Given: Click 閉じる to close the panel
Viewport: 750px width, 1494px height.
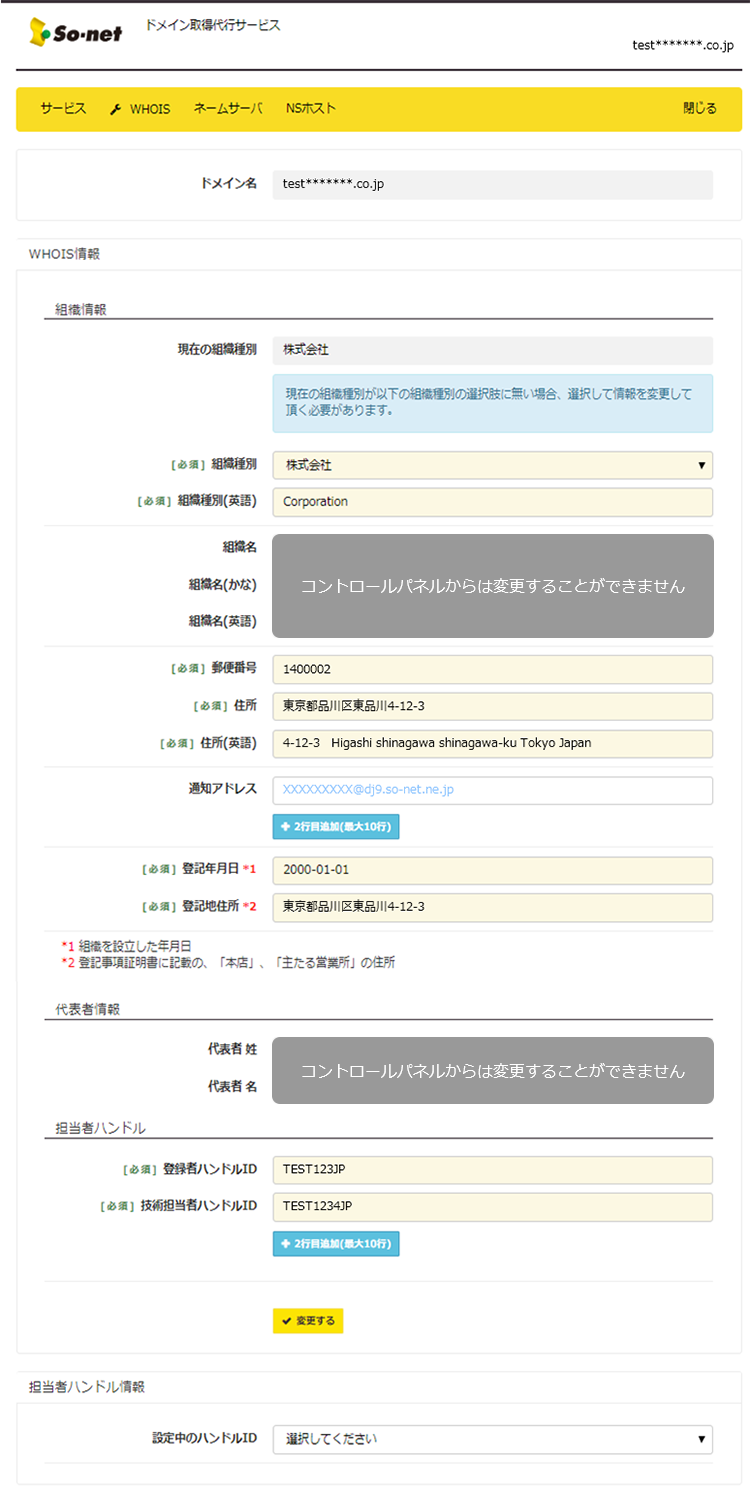Looking at the screenshot, I should pos(699,109).
